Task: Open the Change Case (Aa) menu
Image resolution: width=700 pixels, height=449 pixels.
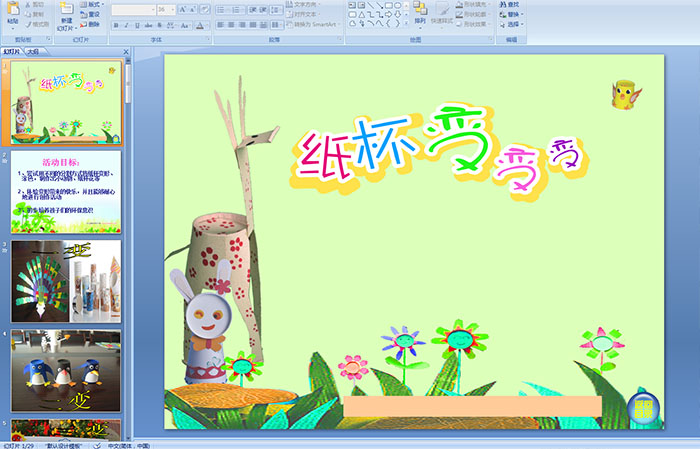Action: pyautogui.click(x=184, y=25)
